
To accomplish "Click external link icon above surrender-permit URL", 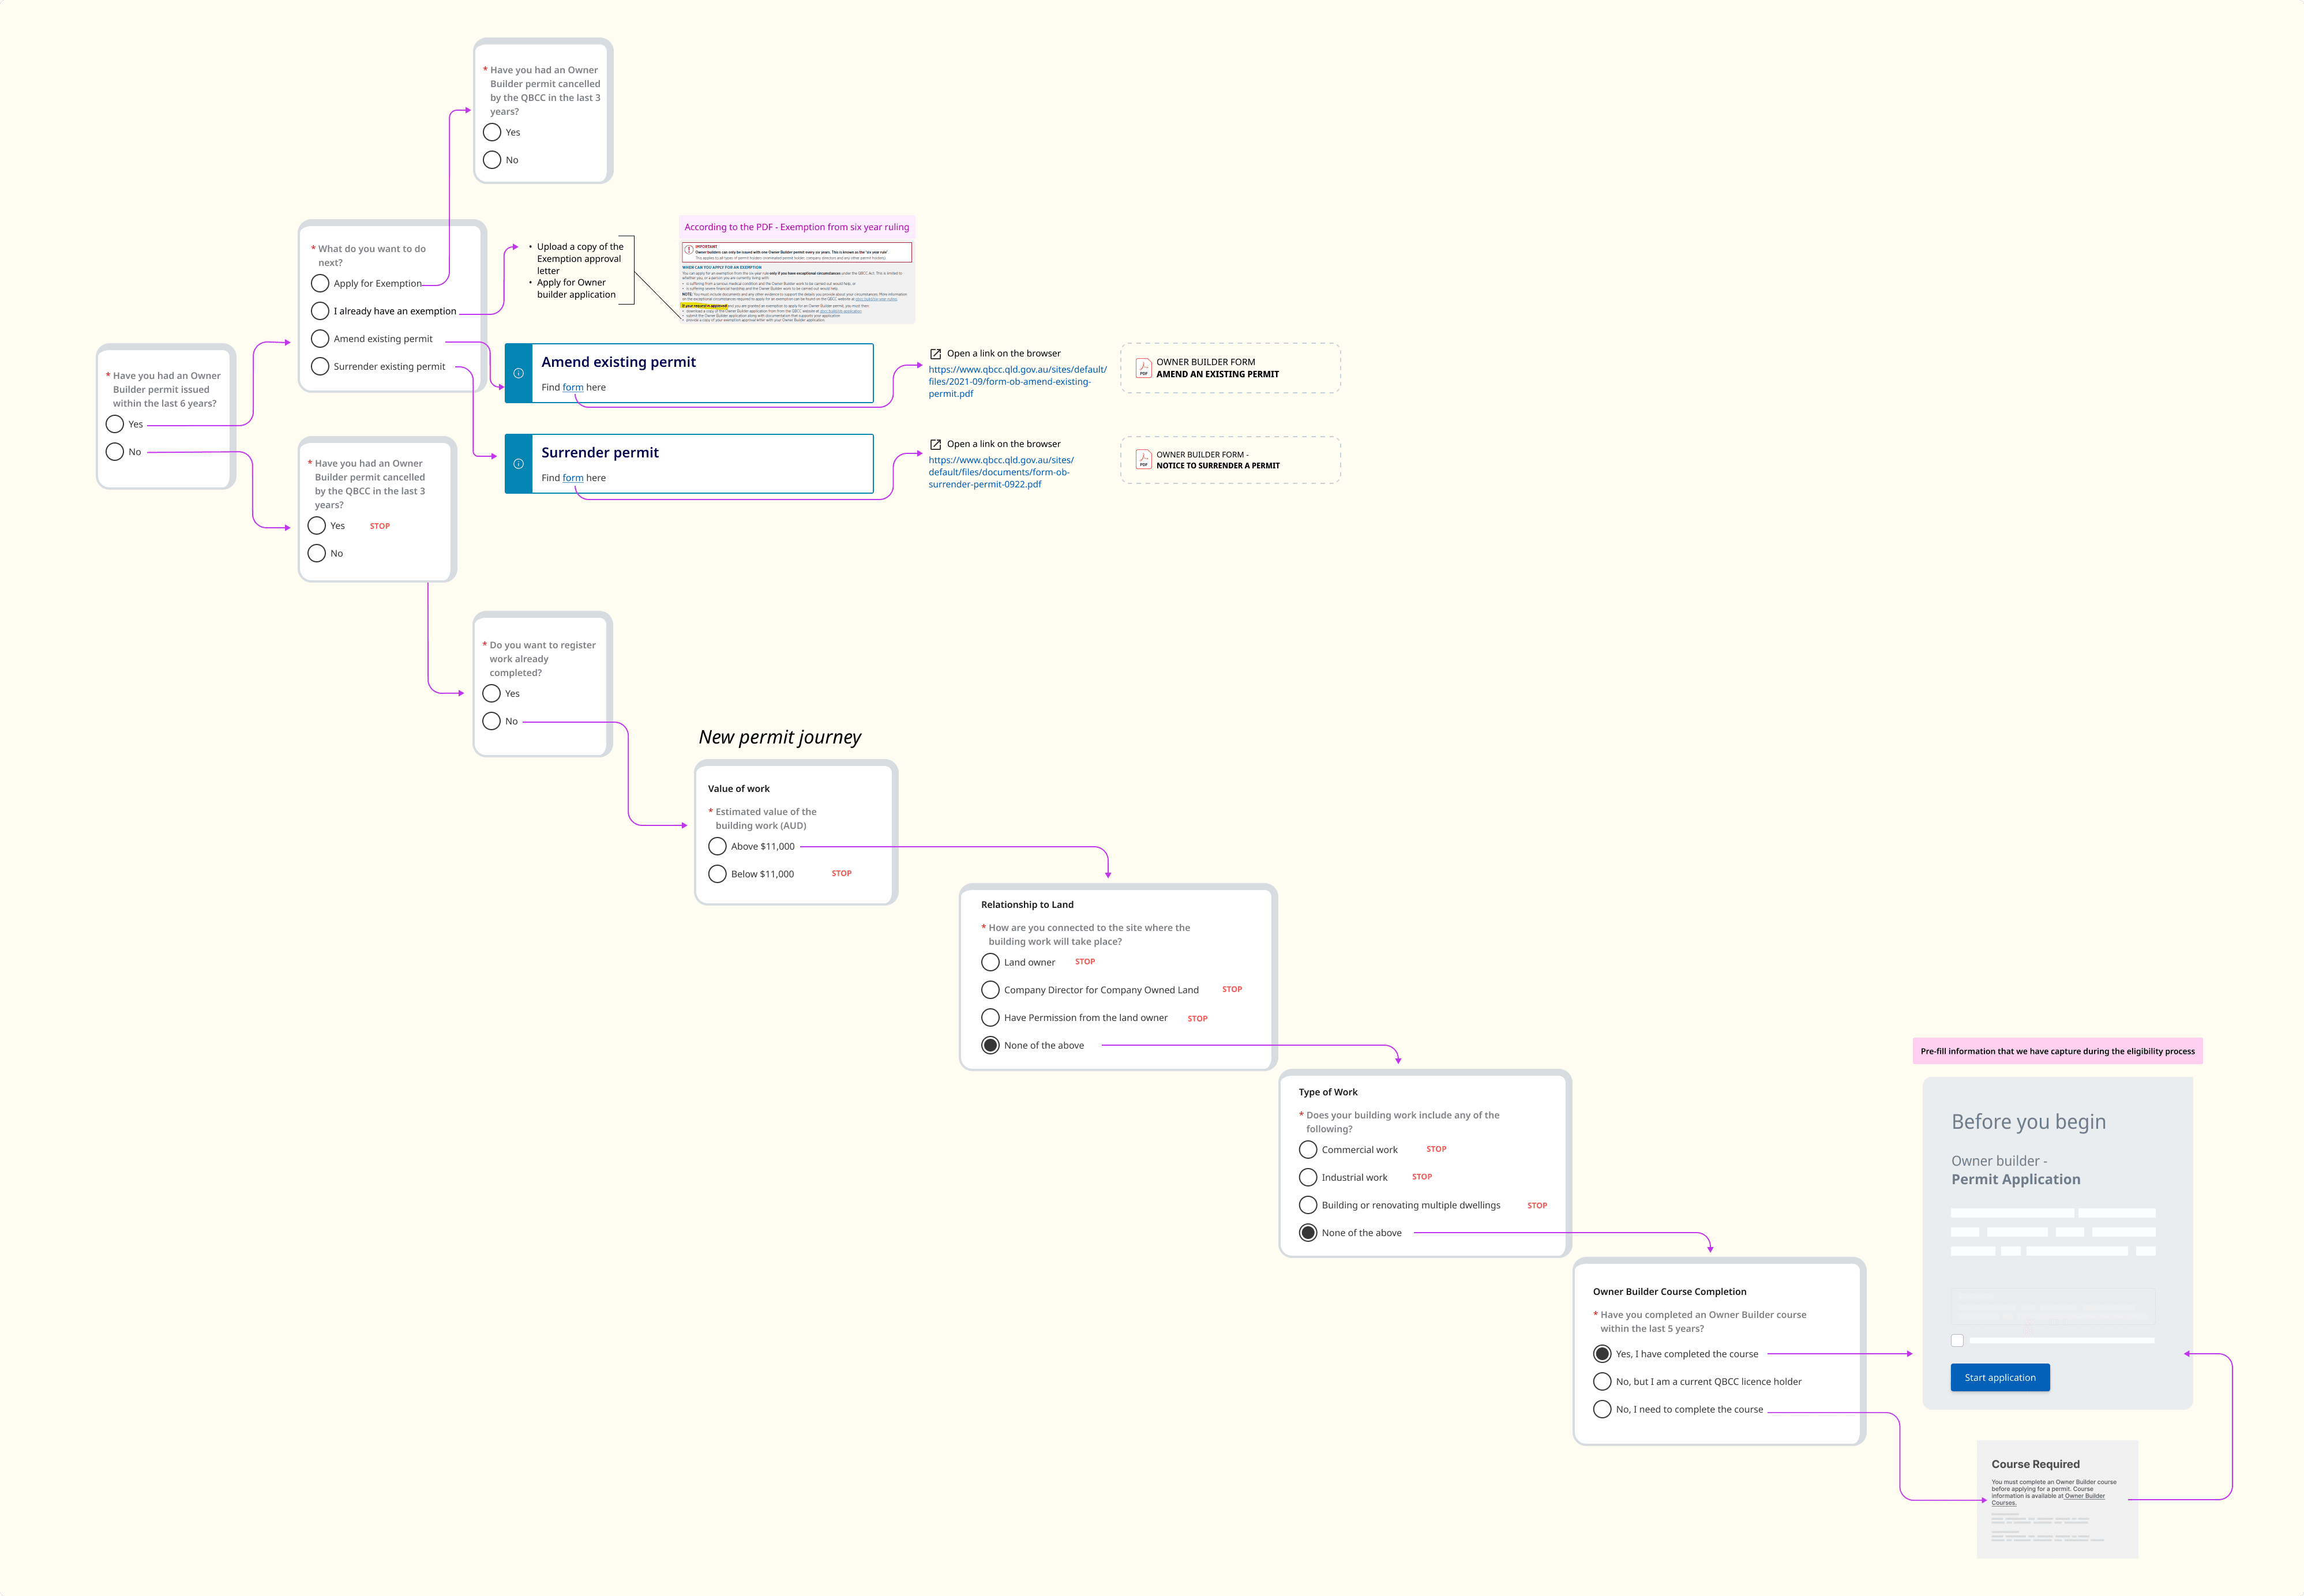I will click(x=935, y=444).
